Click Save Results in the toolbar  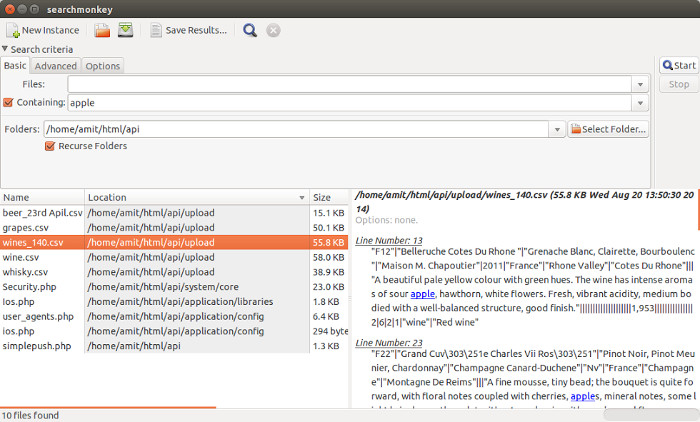click(189, 30)
